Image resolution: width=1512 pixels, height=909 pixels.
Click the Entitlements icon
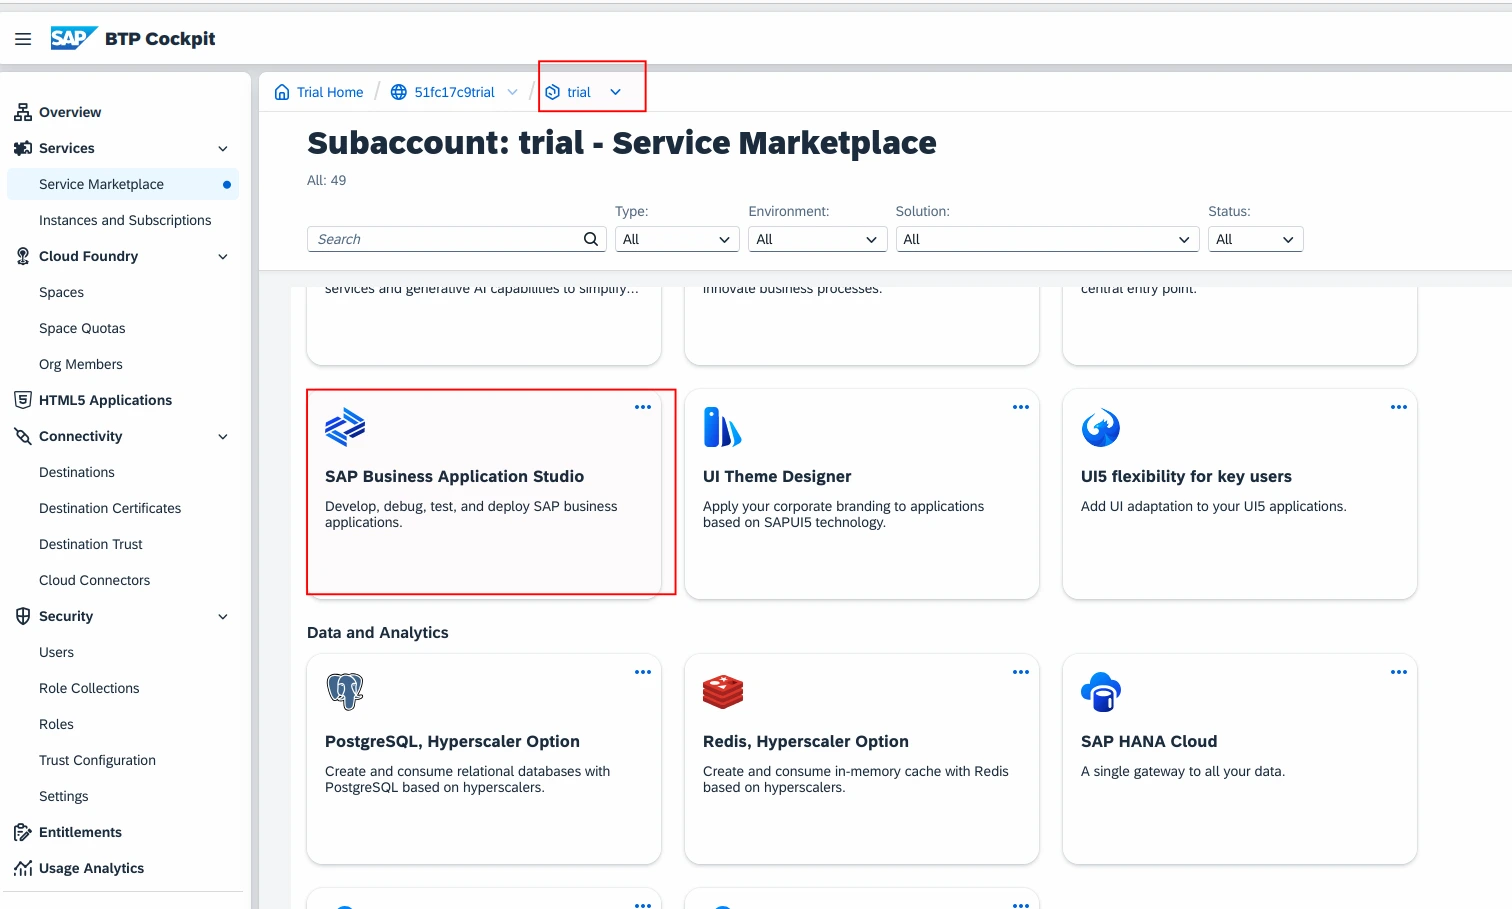click(x=23, y=832)
